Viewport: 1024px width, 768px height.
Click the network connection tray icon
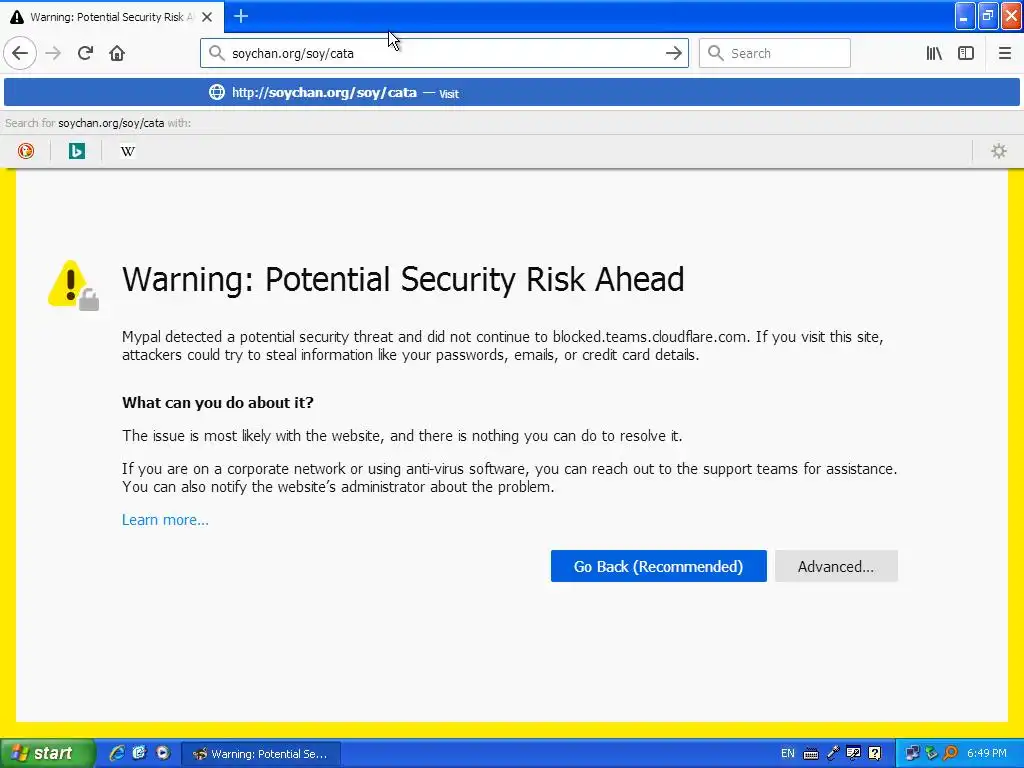(x=912, y=754)
